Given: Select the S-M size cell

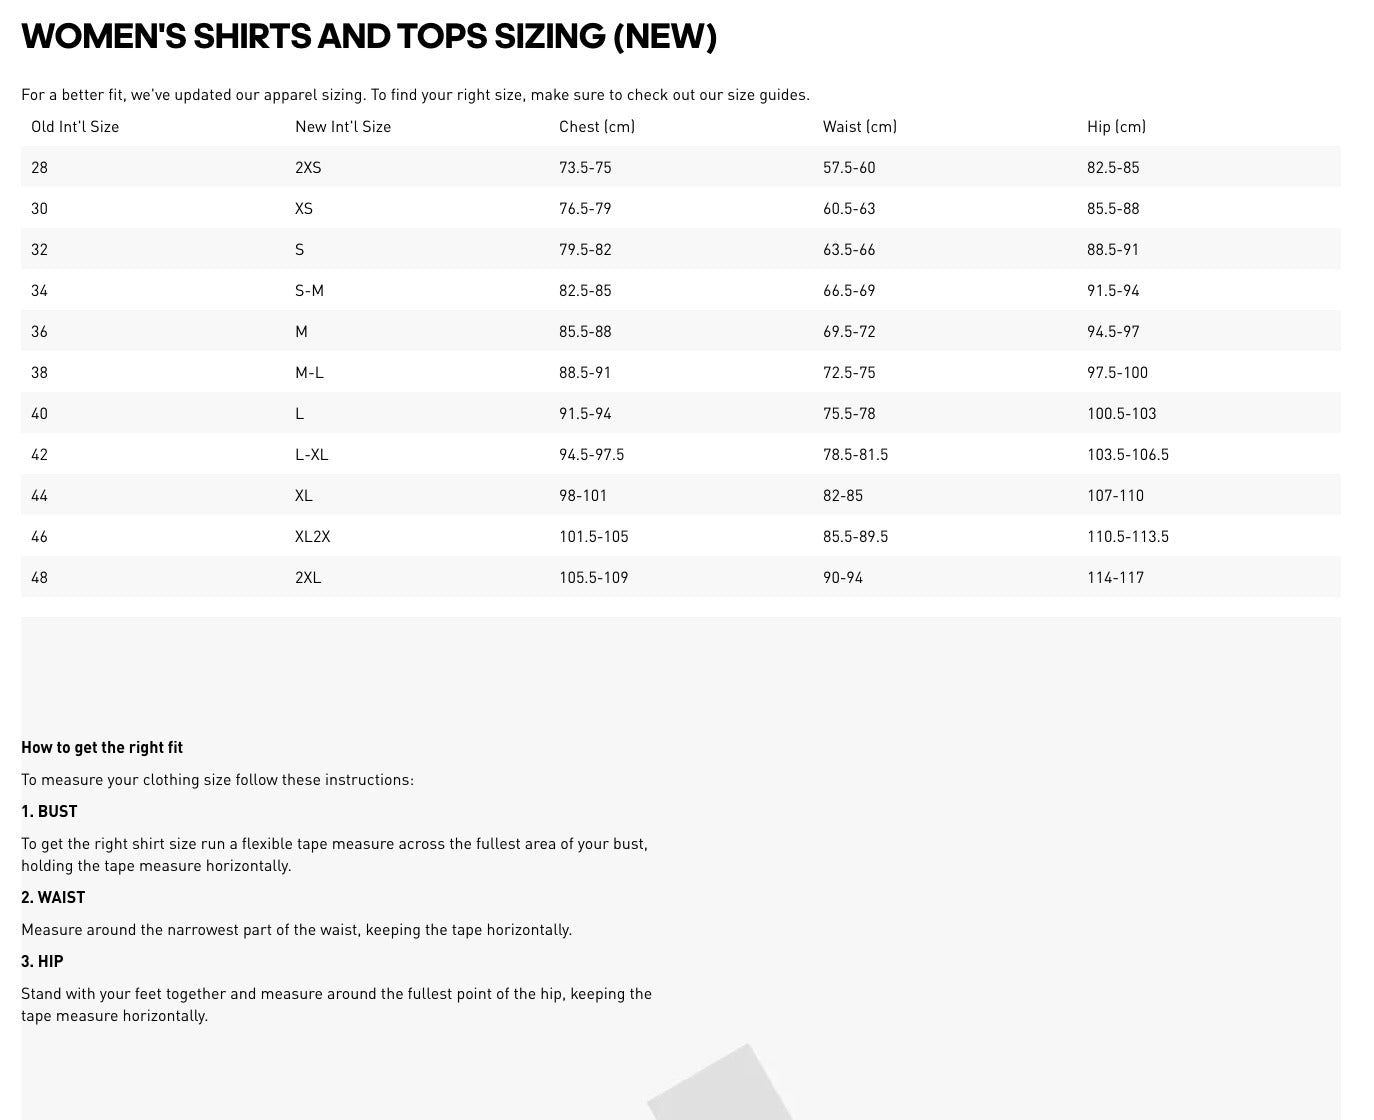Looking at the screenshot, I should click(309, 291).
